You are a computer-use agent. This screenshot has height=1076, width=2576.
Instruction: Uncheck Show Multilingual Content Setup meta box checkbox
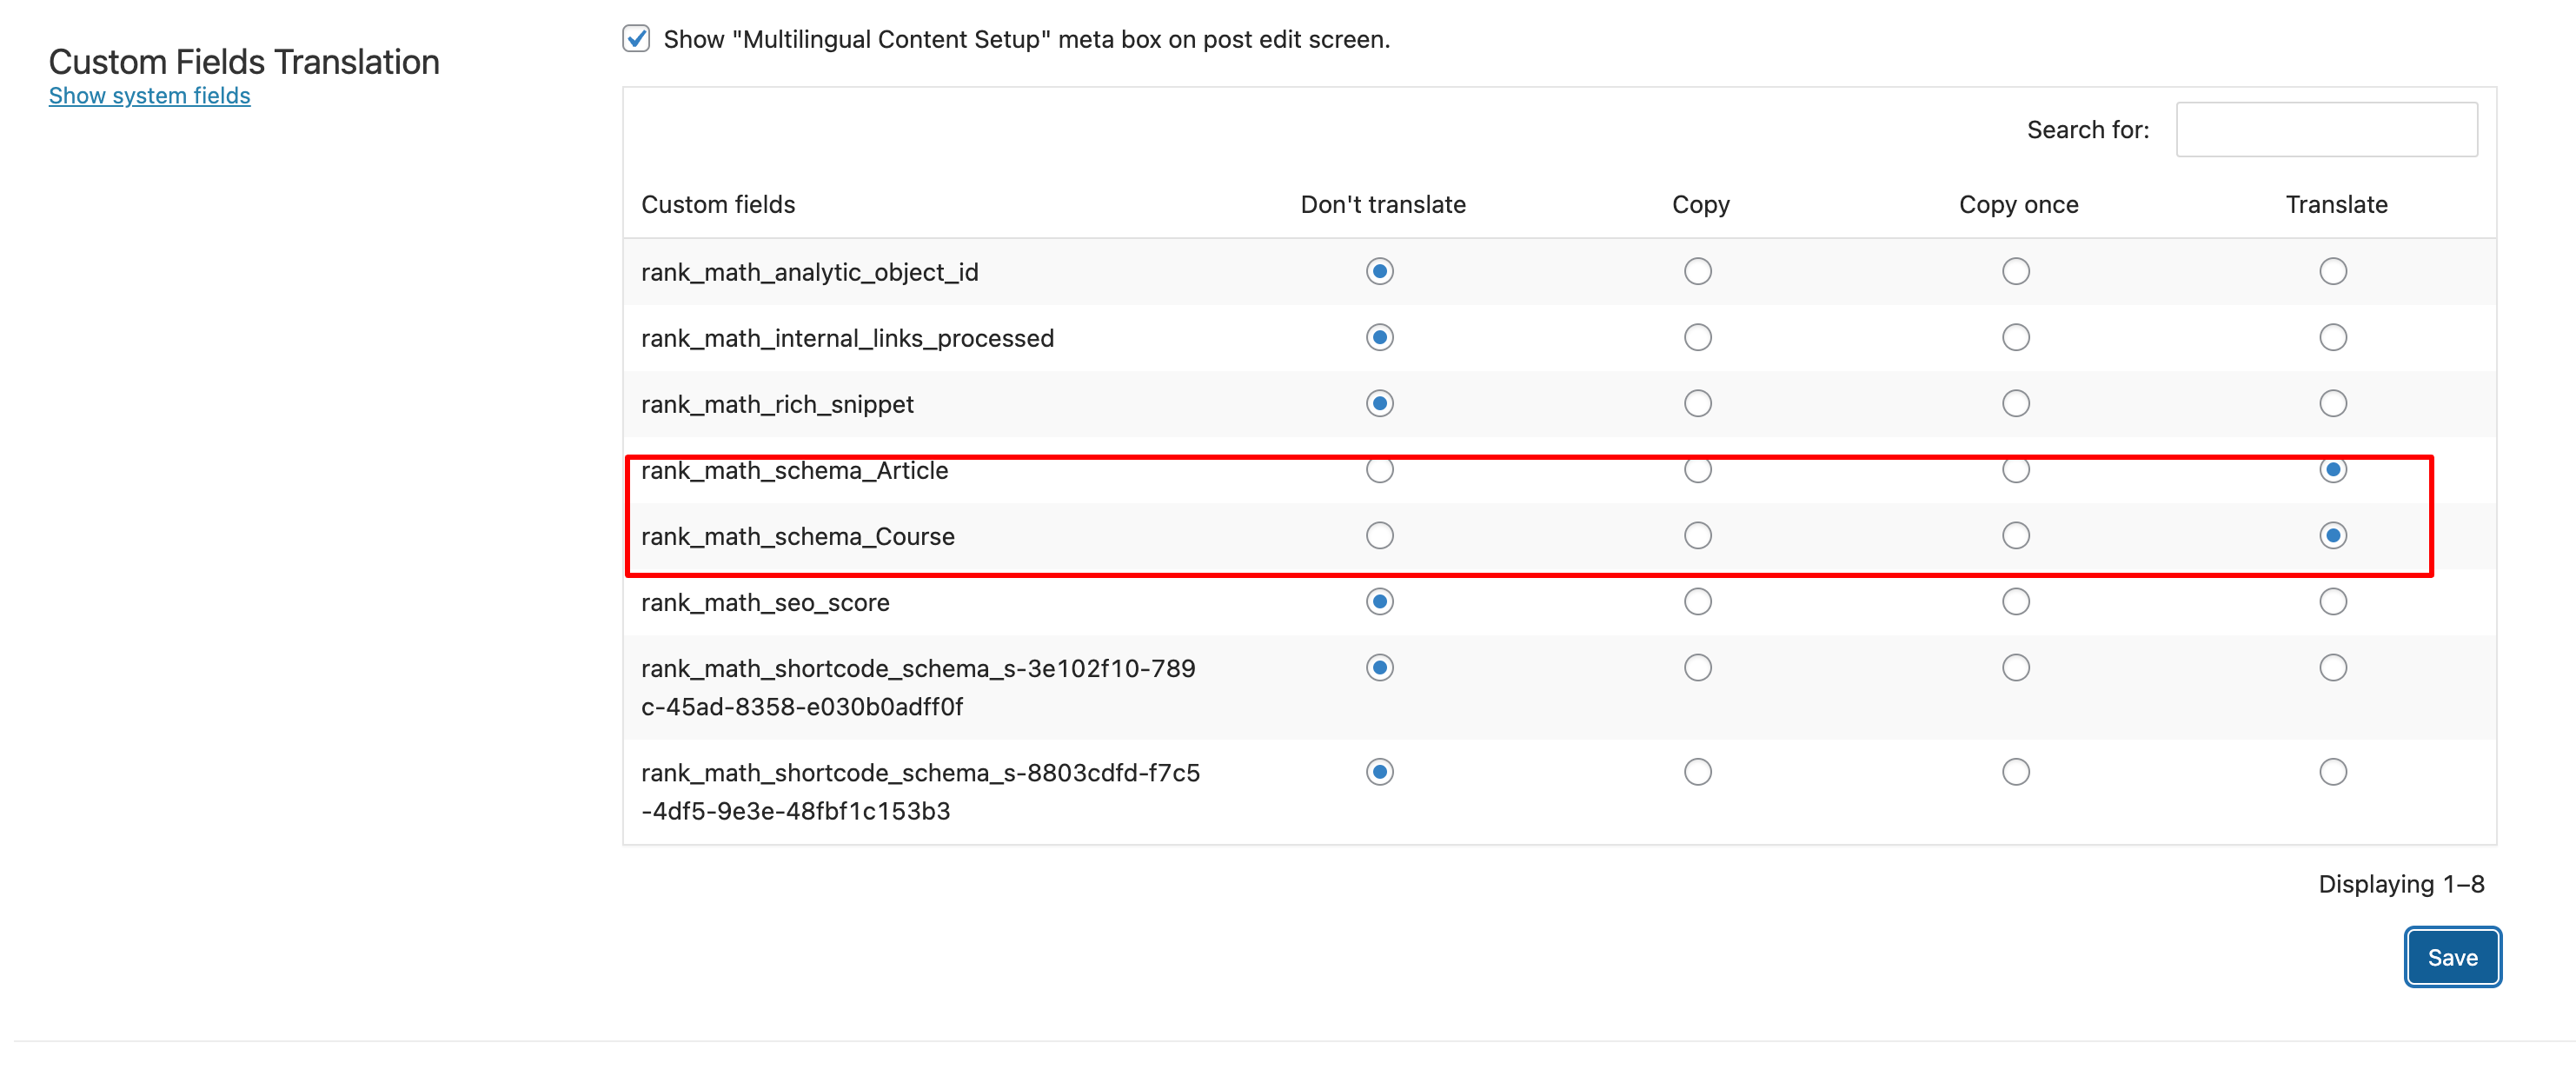click(x=636, y=39)
